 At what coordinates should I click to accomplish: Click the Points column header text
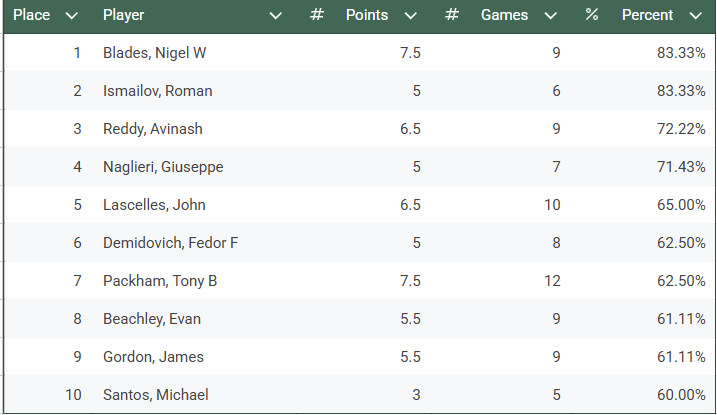point(367,16)
